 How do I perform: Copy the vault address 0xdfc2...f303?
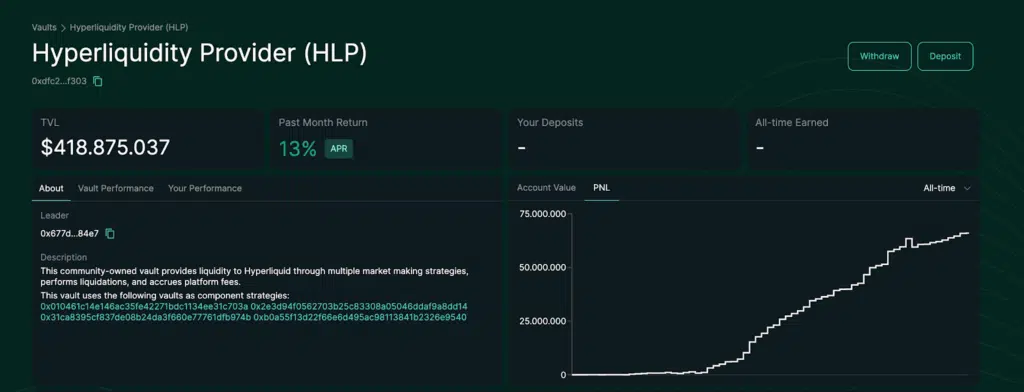click(x=98, y=82)
